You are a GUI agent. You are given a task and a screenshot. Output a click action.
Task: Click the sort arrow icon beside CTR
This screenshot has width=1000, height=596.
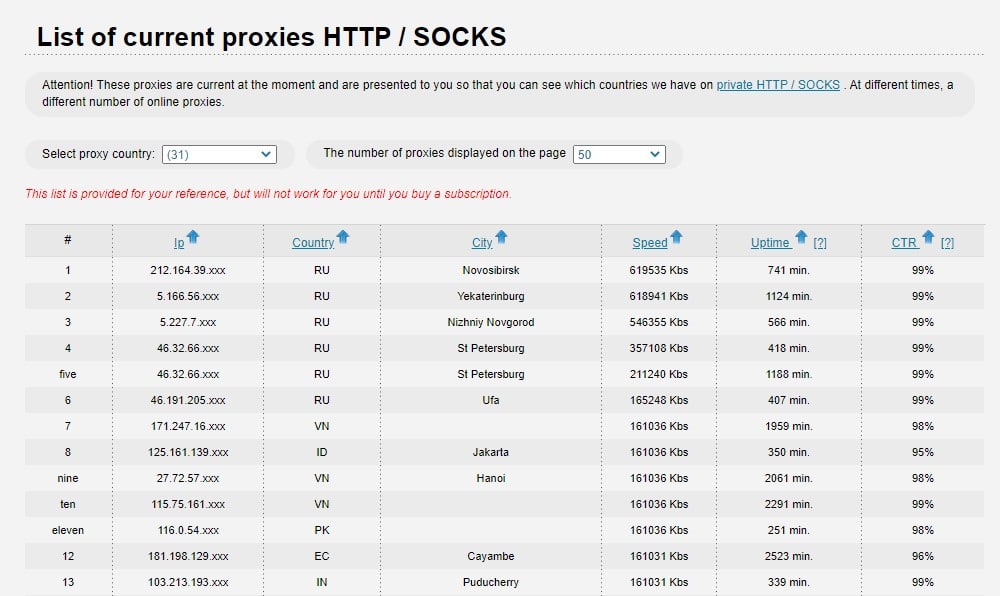[928, 237]
